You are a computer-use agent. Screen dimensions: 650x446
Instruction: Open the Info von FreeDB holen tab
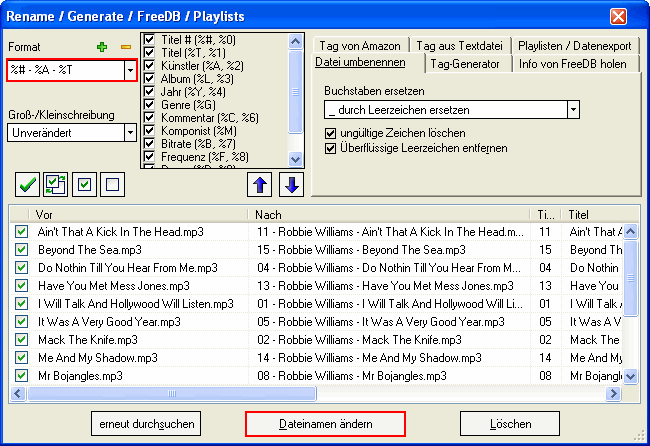point(572,64)
